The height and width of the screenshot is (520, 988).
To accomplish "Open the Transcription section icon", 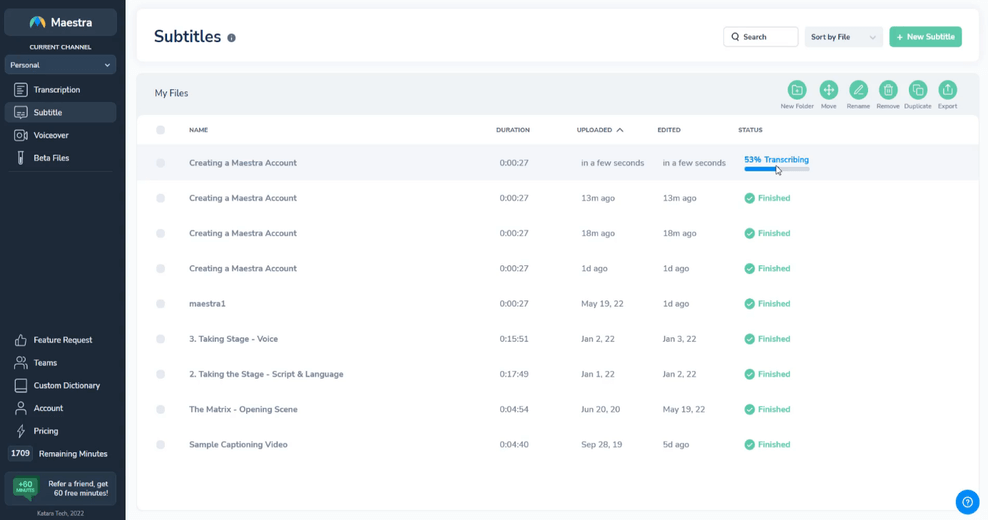I will pos(21,90).
